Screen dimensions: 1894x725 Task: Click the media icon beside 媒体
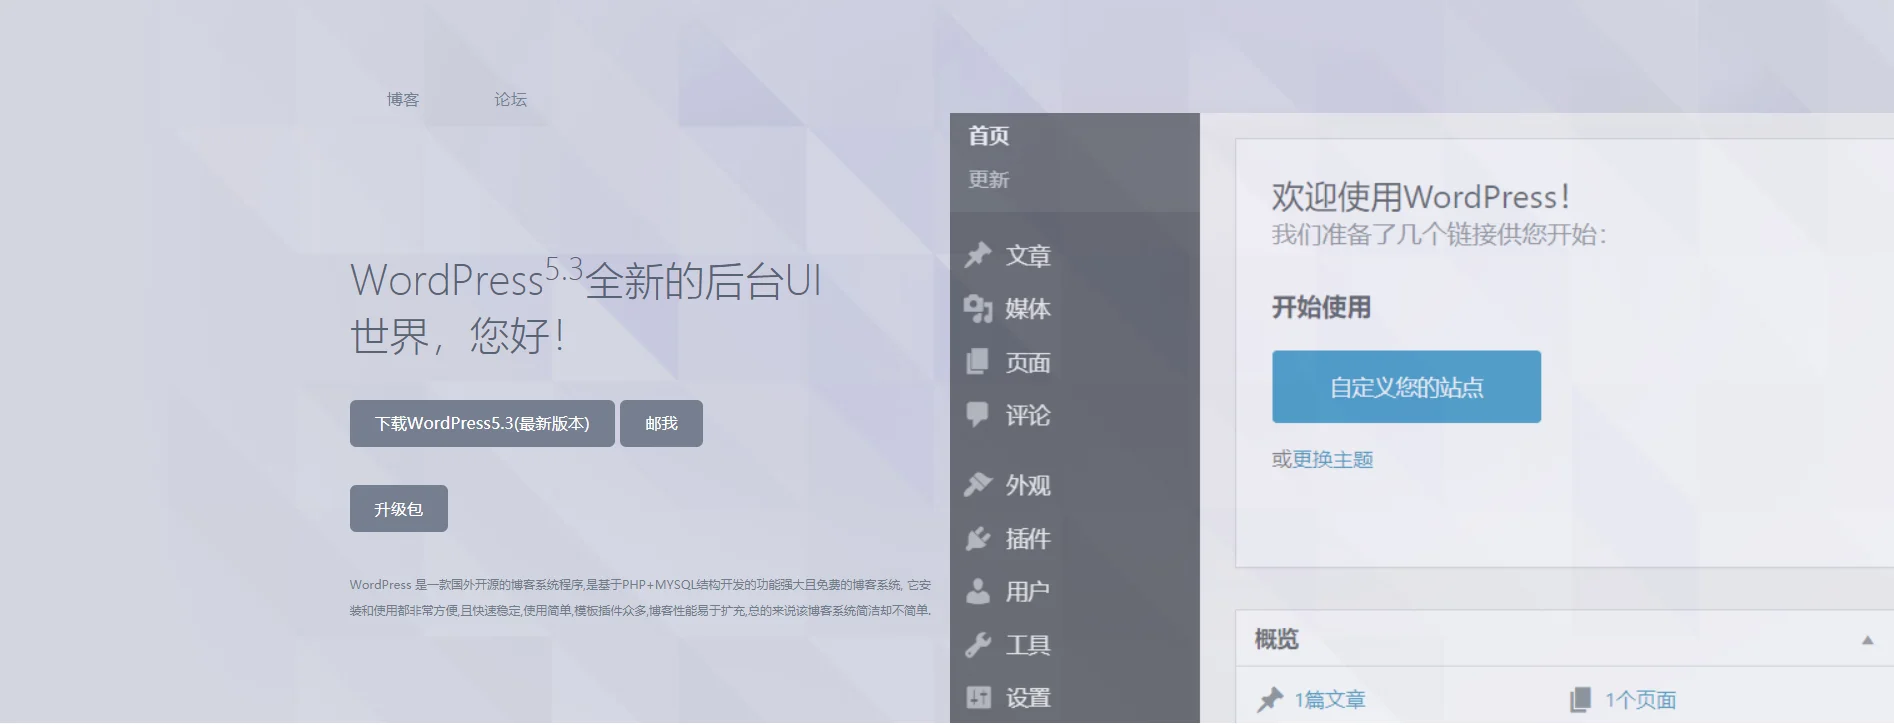(x=978, y=309)
